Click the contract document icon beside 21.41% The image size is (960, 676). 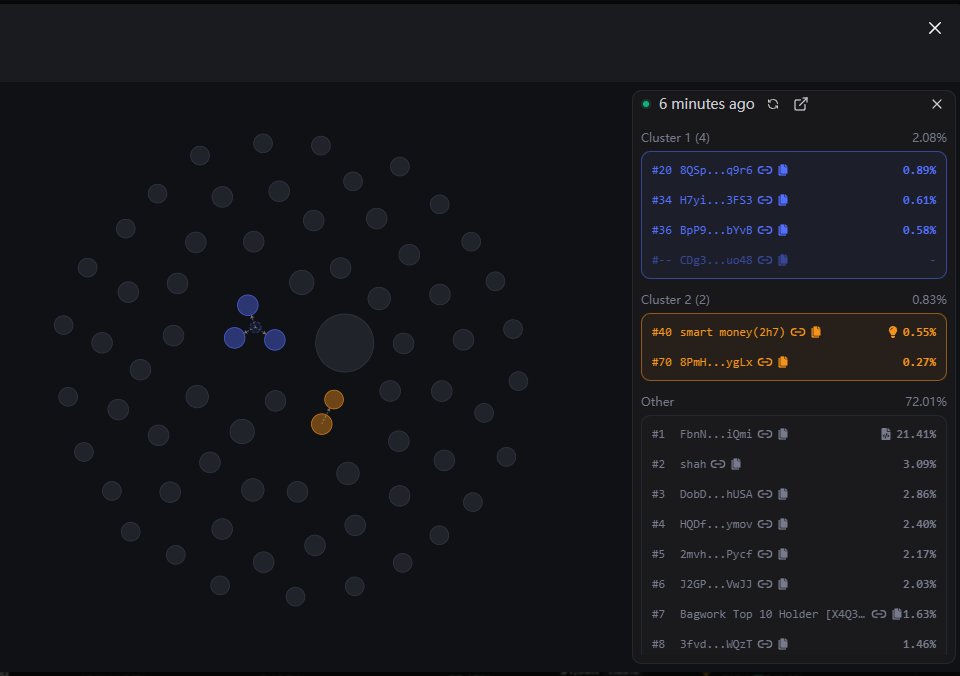pyautogui.click(x=885, y=434)
